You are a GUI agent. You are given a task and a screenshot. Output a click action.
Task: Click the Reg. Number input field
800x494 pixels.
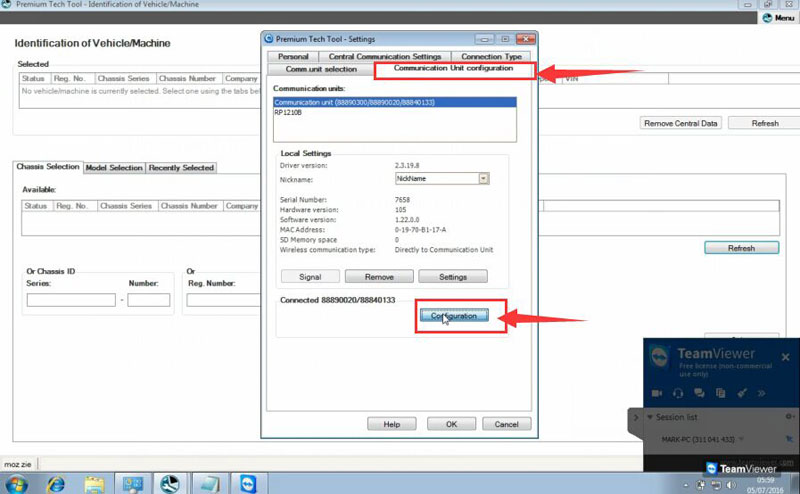(x=223, y=300)
